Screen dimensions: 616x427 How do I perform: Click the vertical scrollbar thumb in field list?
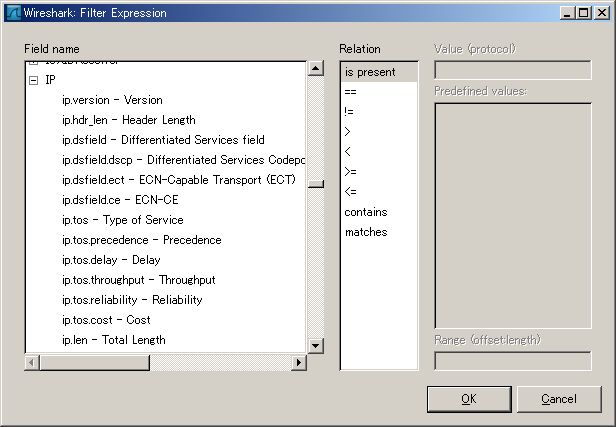[x=315, y=184]
